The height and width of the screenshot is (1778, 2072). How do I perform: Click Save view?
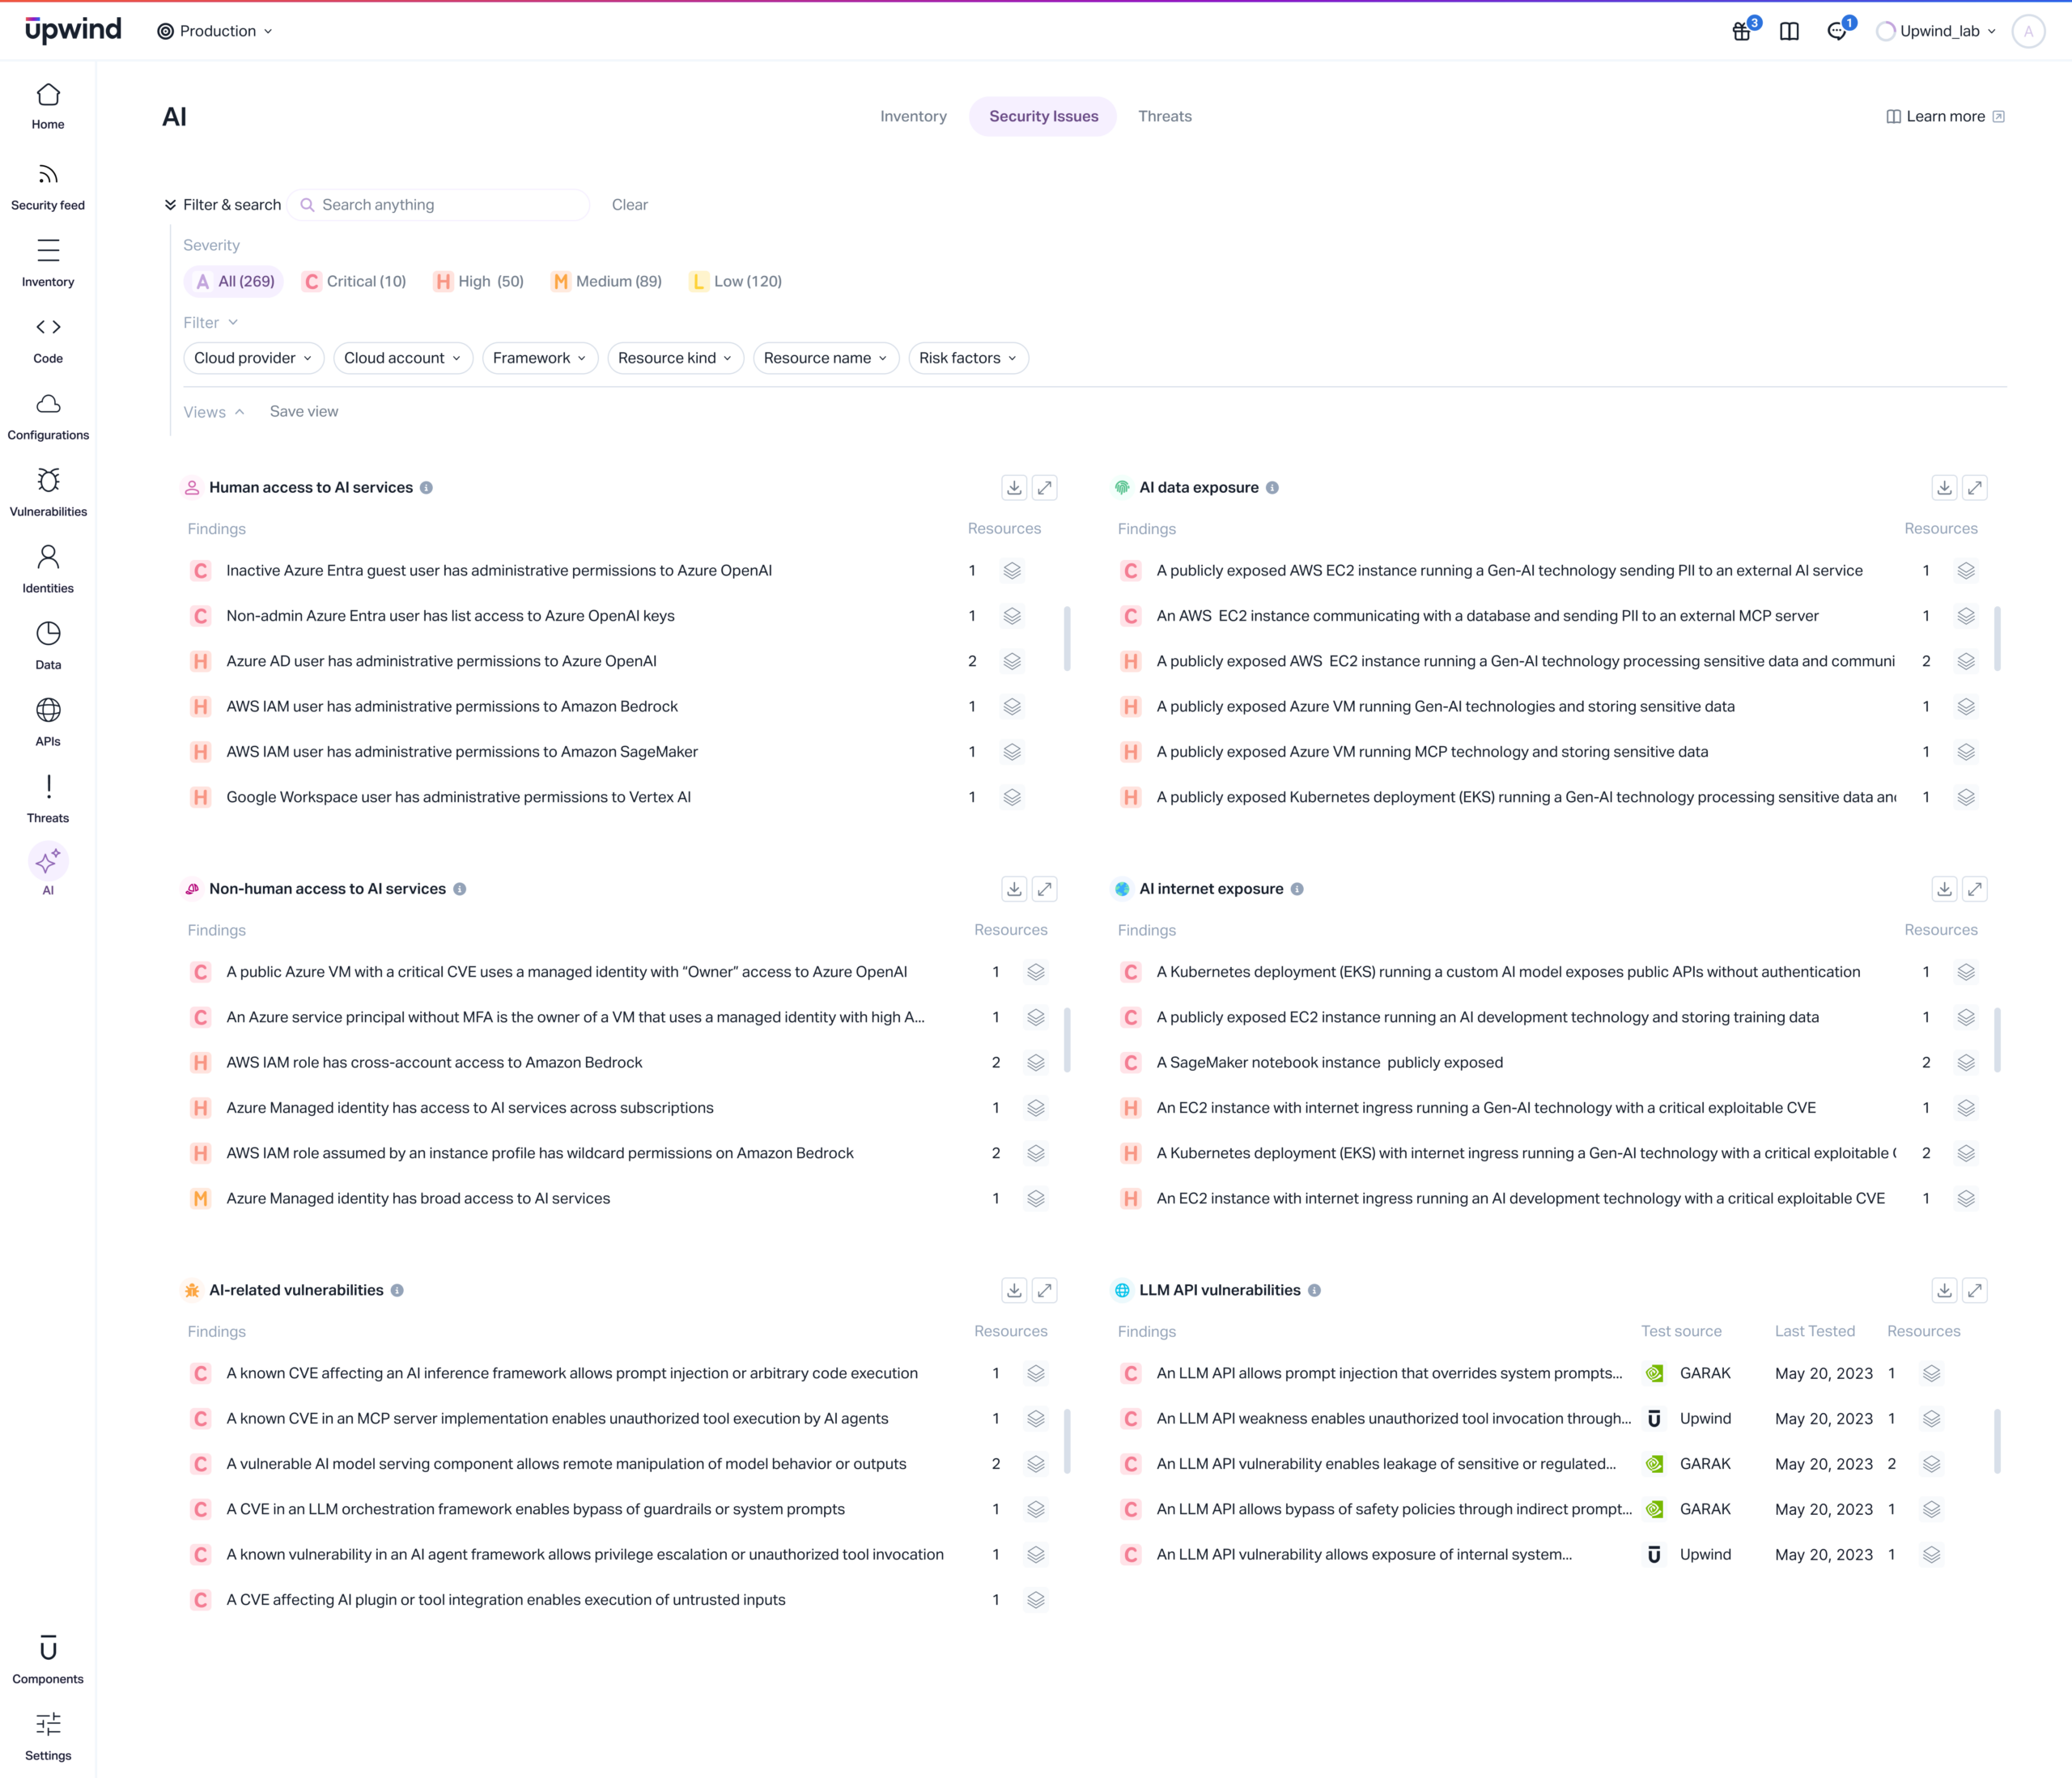pyautogui.click(x=304, y=411)
